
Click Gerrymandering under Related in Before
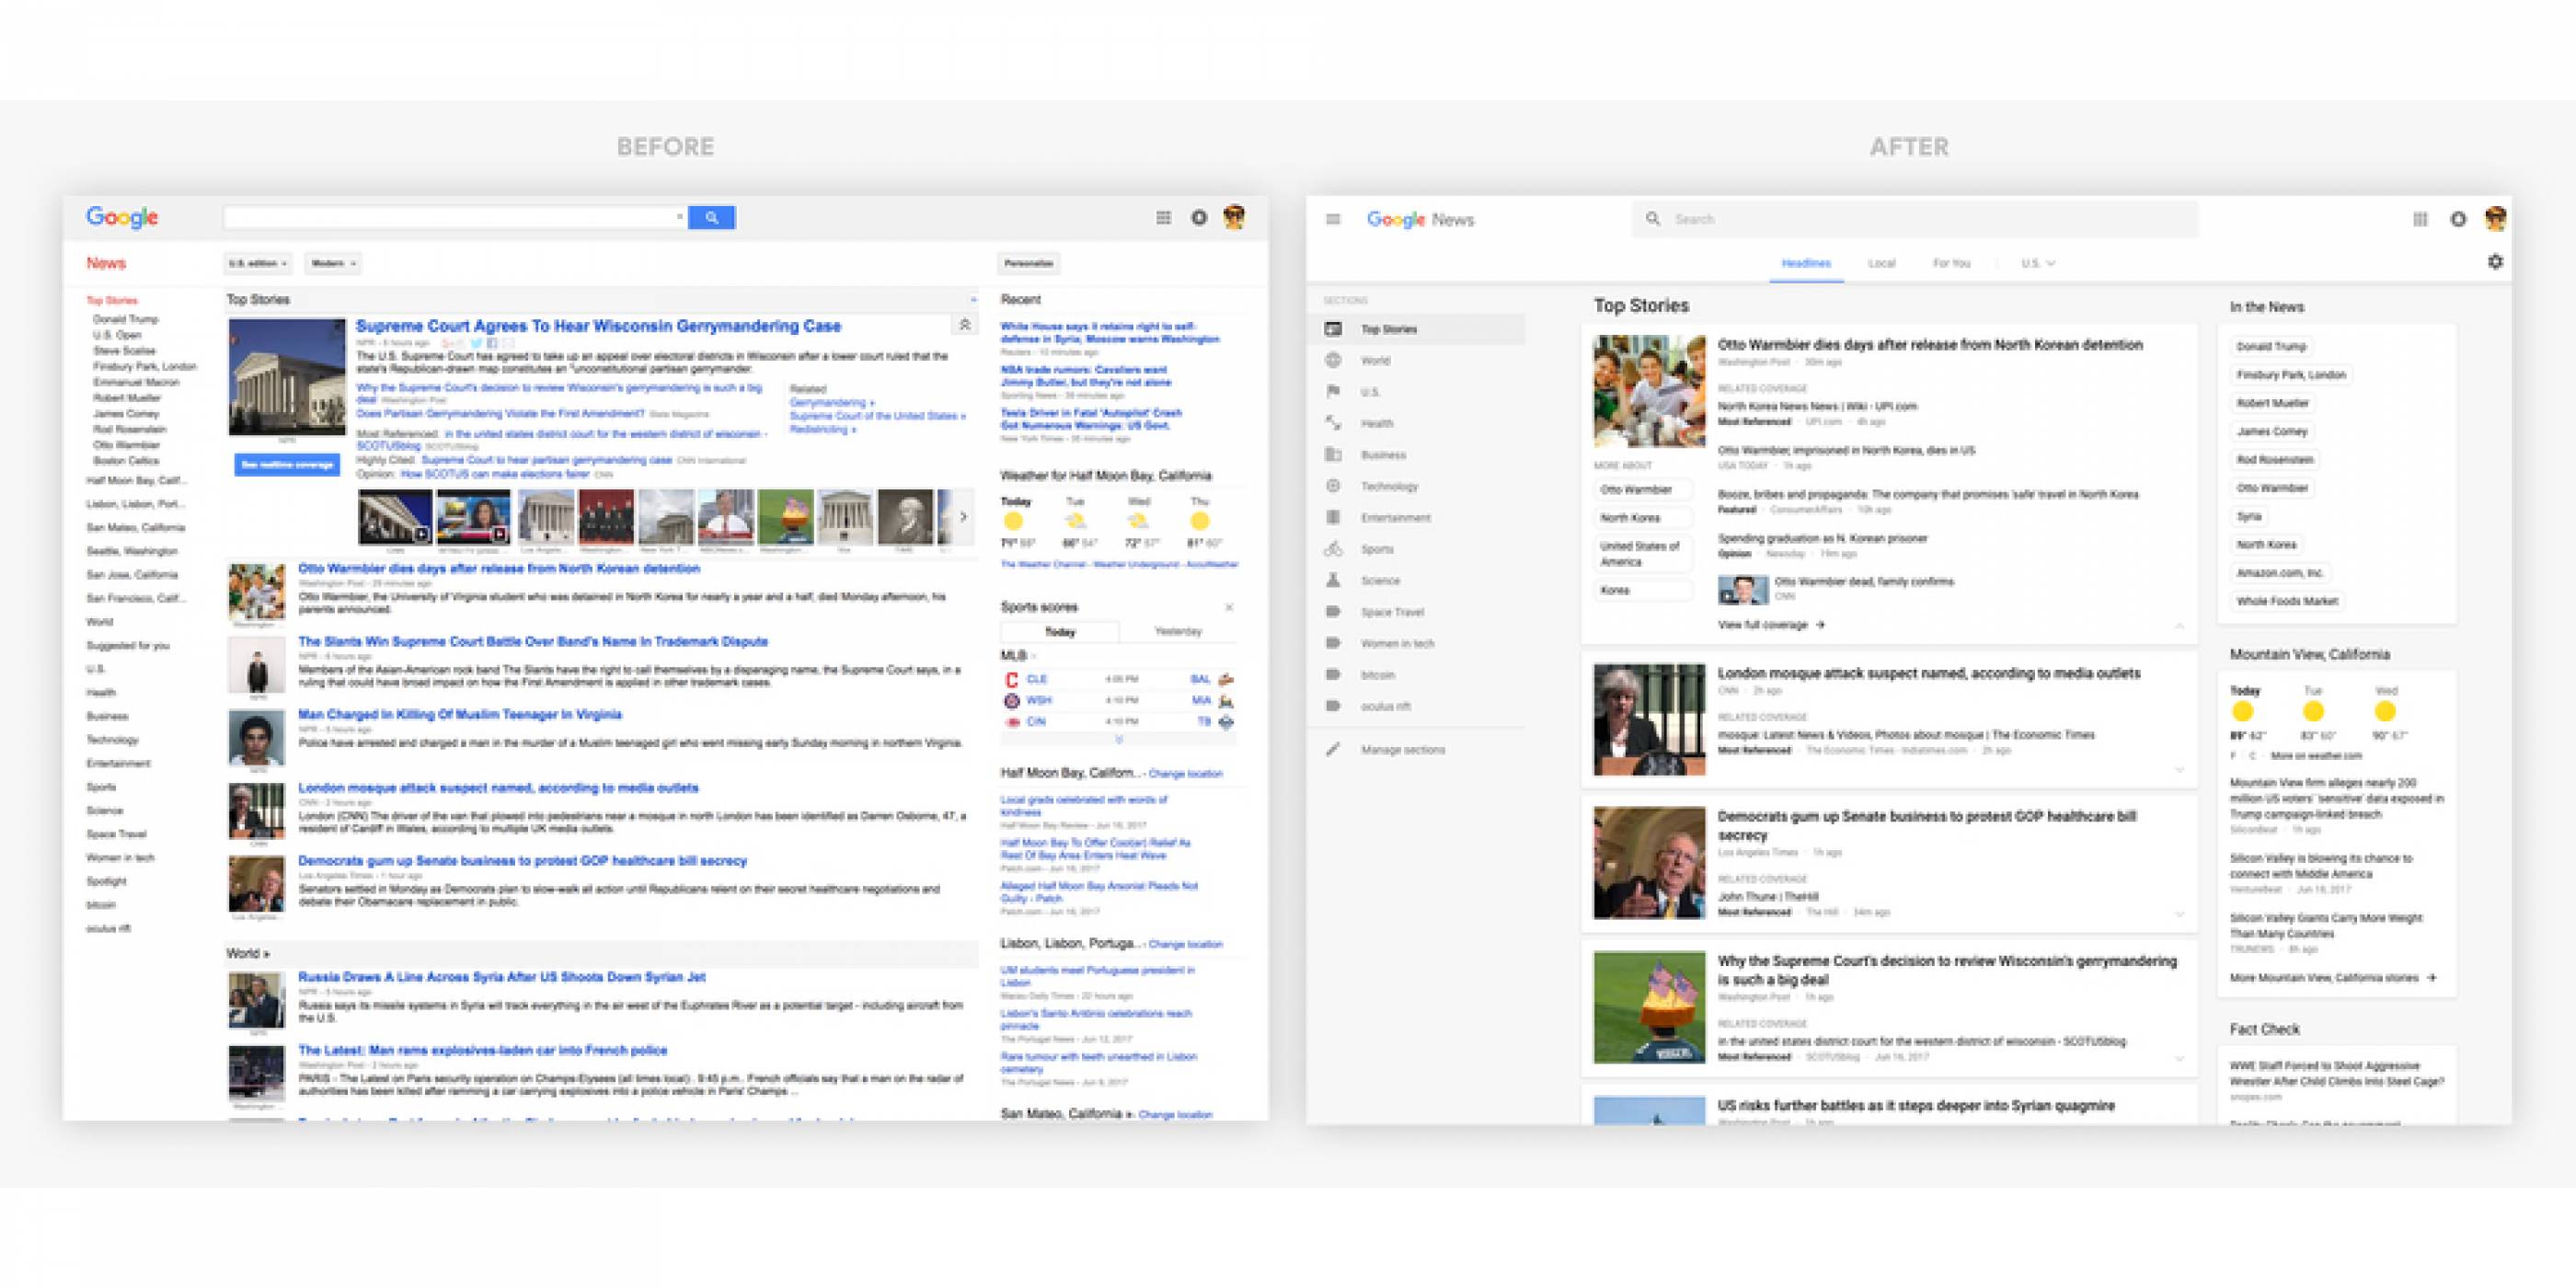pyautogui.click(x=832, y=403)
